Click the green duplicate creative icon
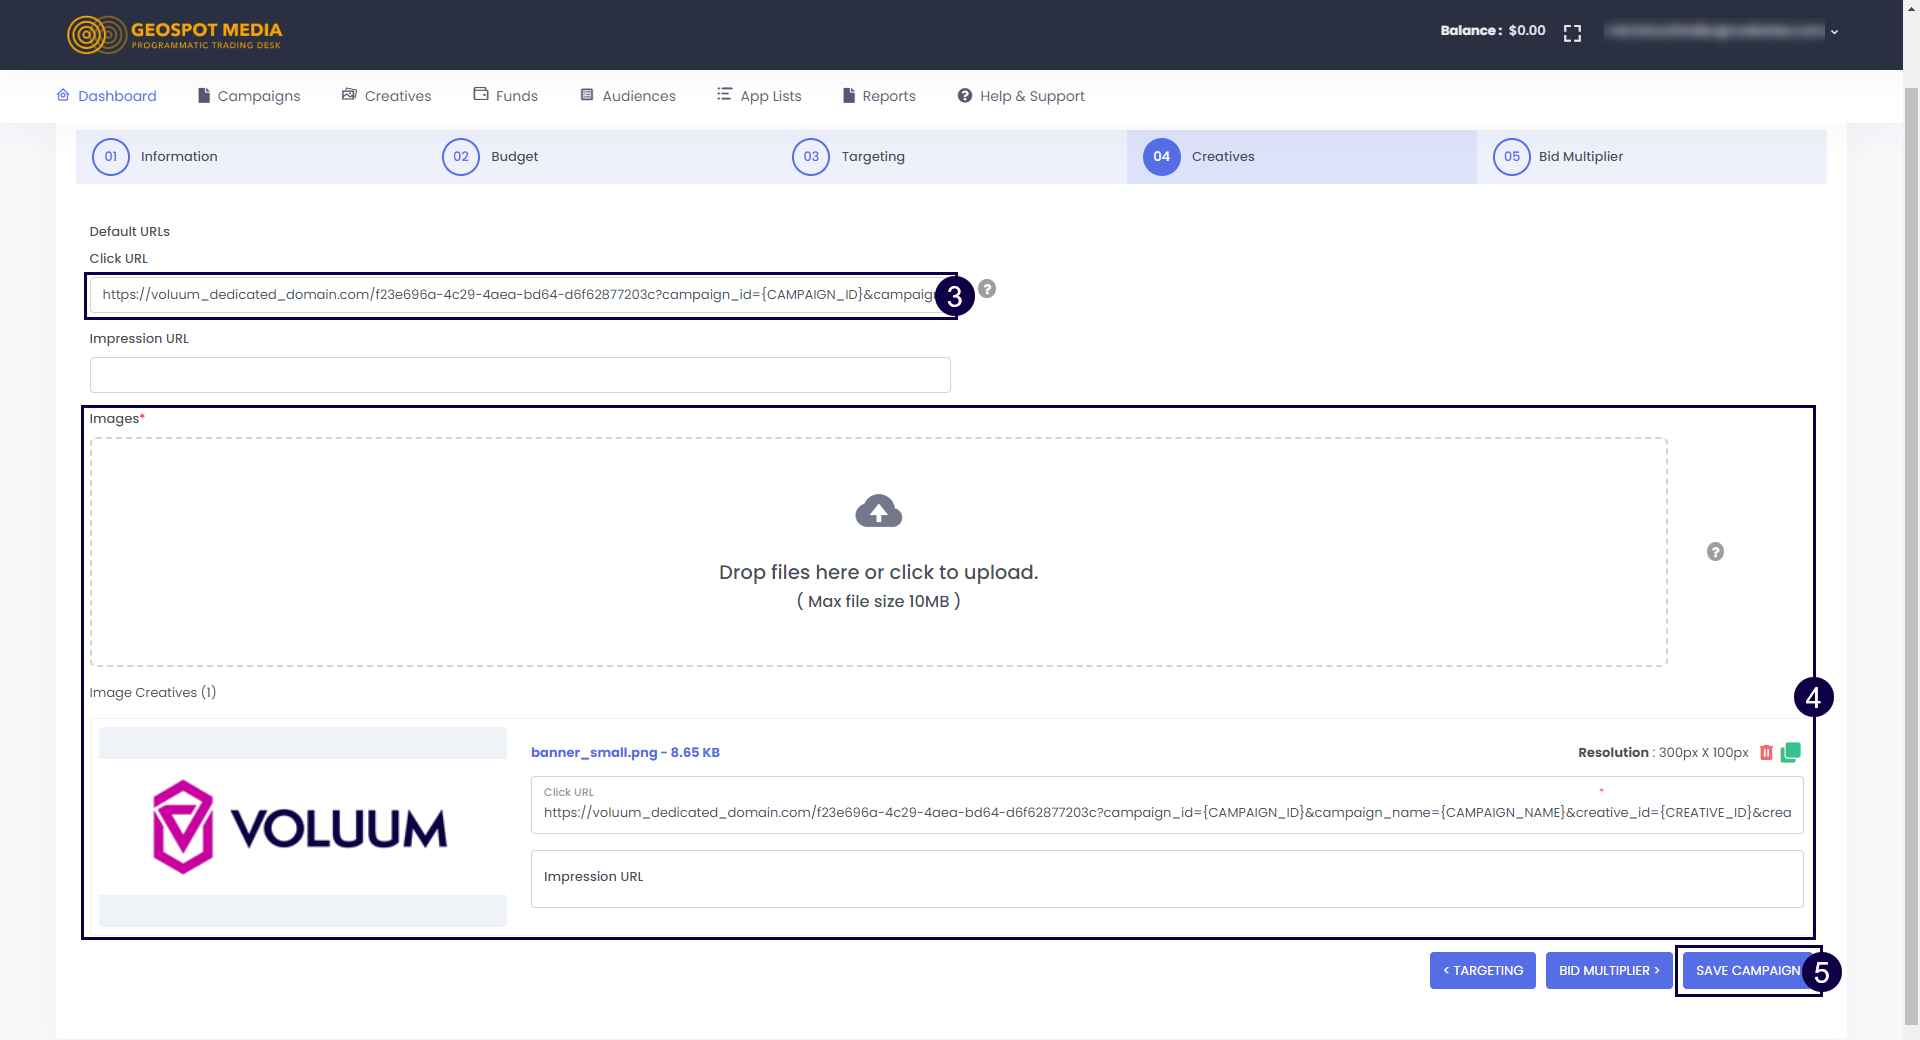Image resolution: width=1920 pixels, height=1040 pixels. pyautogui.click(x=1790, y=752)
